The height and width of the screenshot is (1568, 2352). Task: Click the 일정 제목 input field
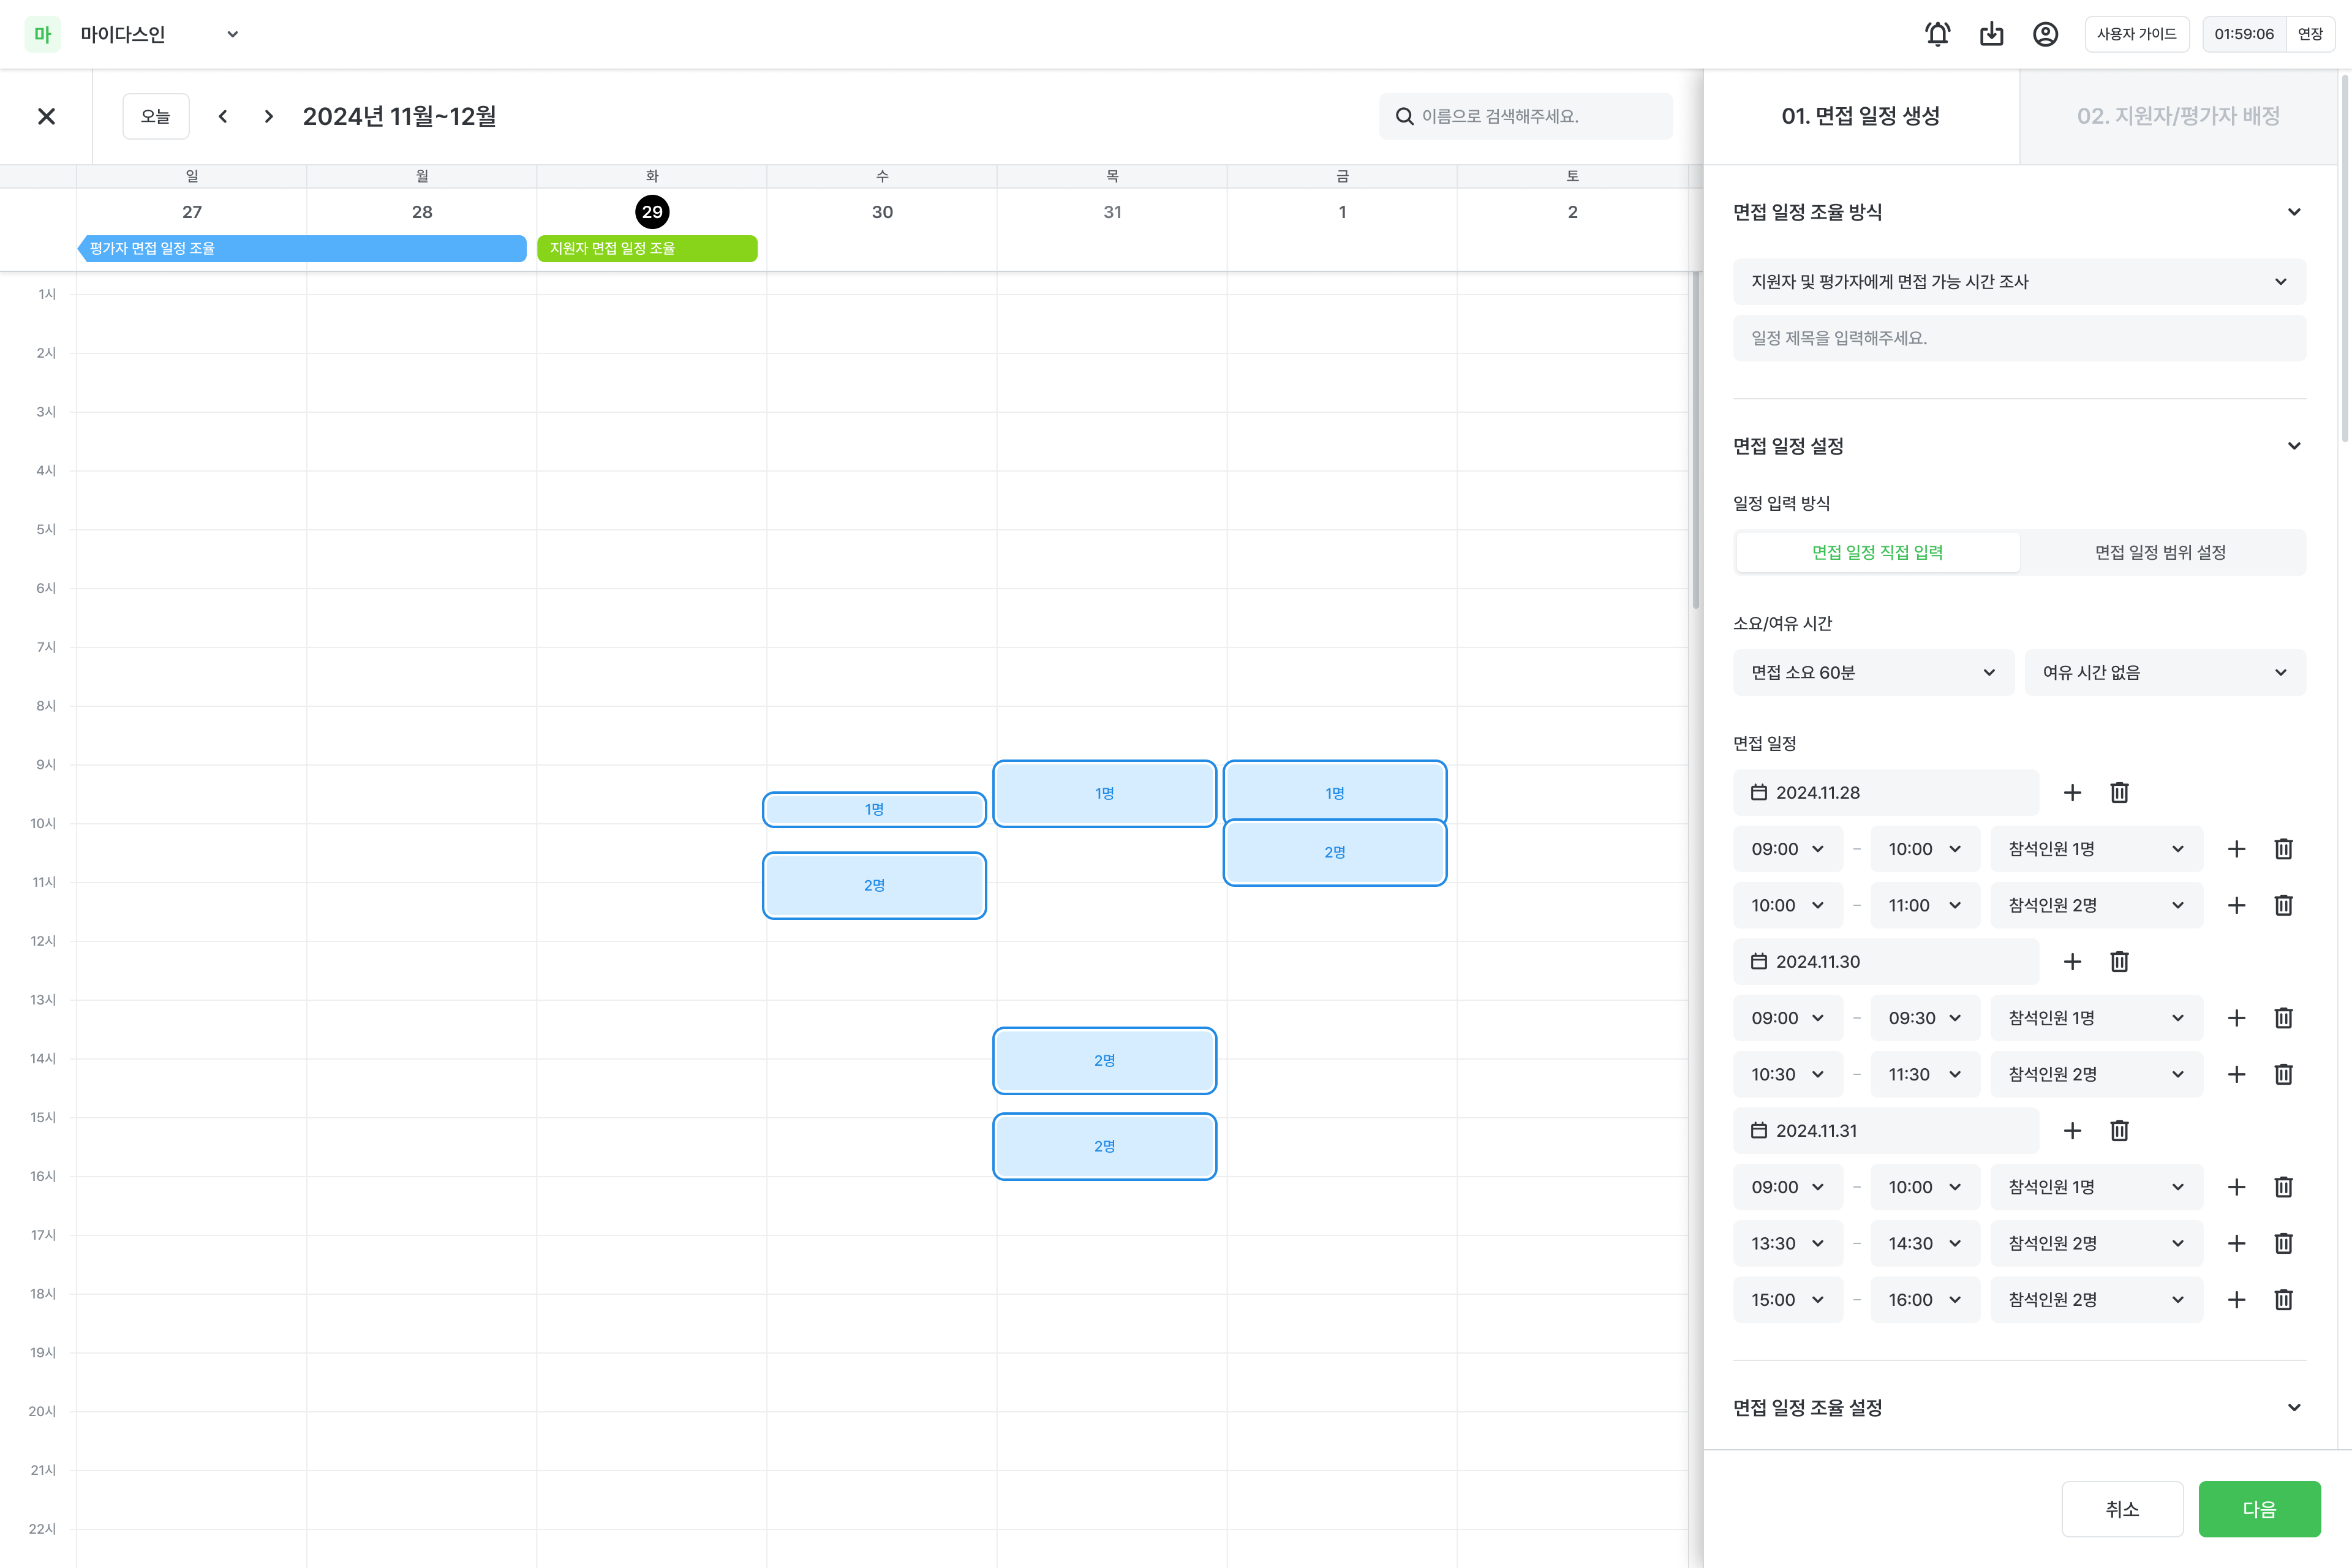coord(2018,338)
